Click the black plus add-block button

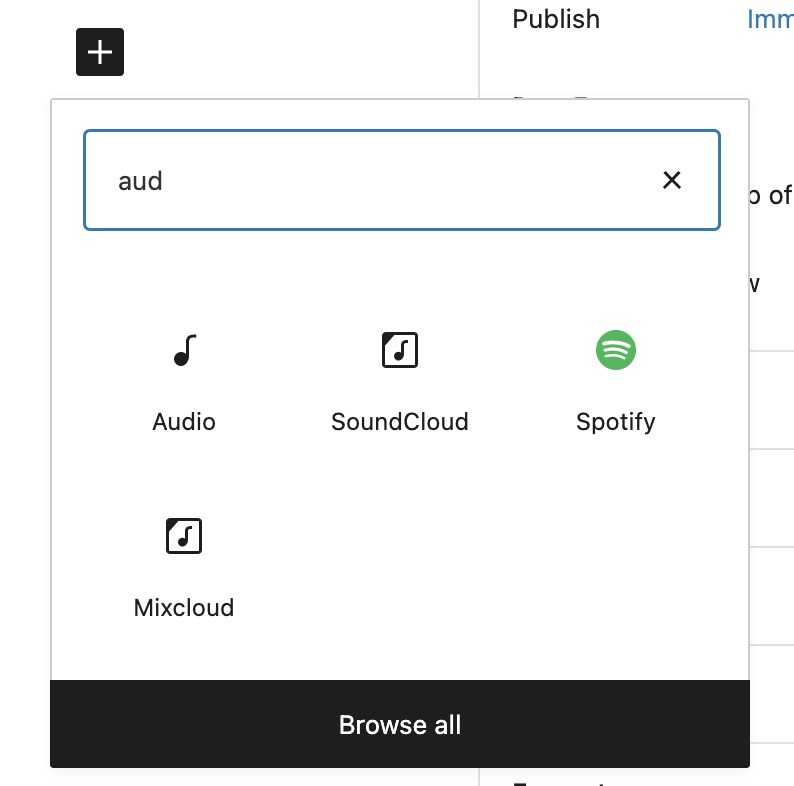100,52
